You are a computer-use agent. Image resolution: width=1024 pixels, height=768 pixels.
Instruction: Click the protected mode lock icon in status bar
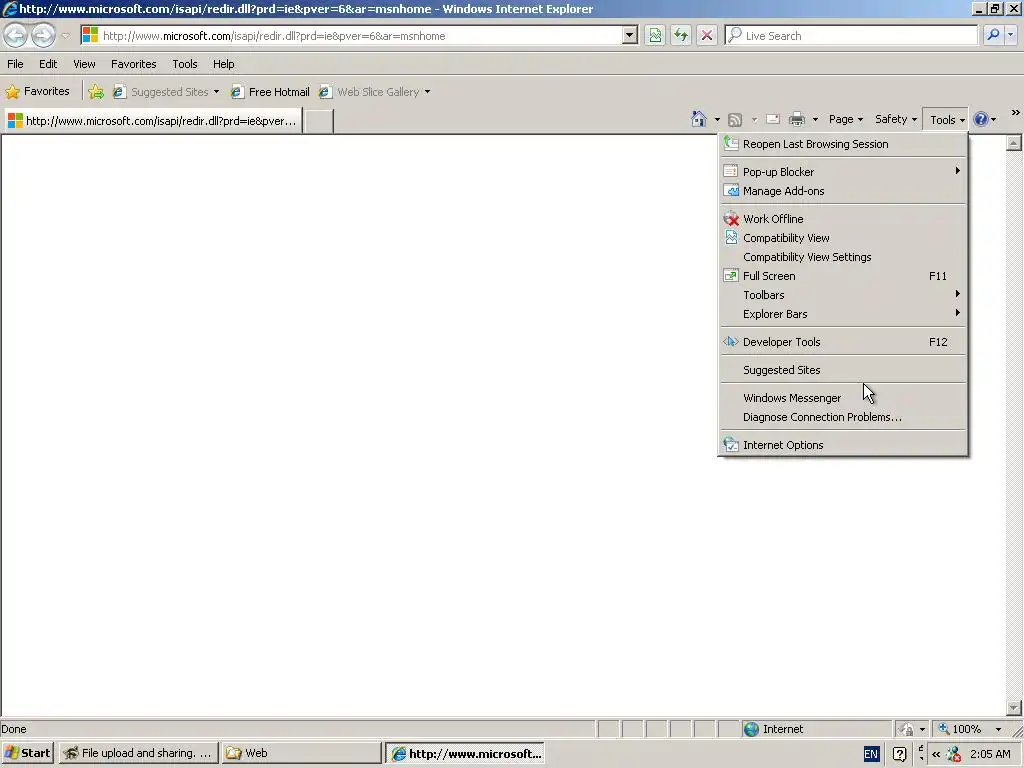point(906,729)
